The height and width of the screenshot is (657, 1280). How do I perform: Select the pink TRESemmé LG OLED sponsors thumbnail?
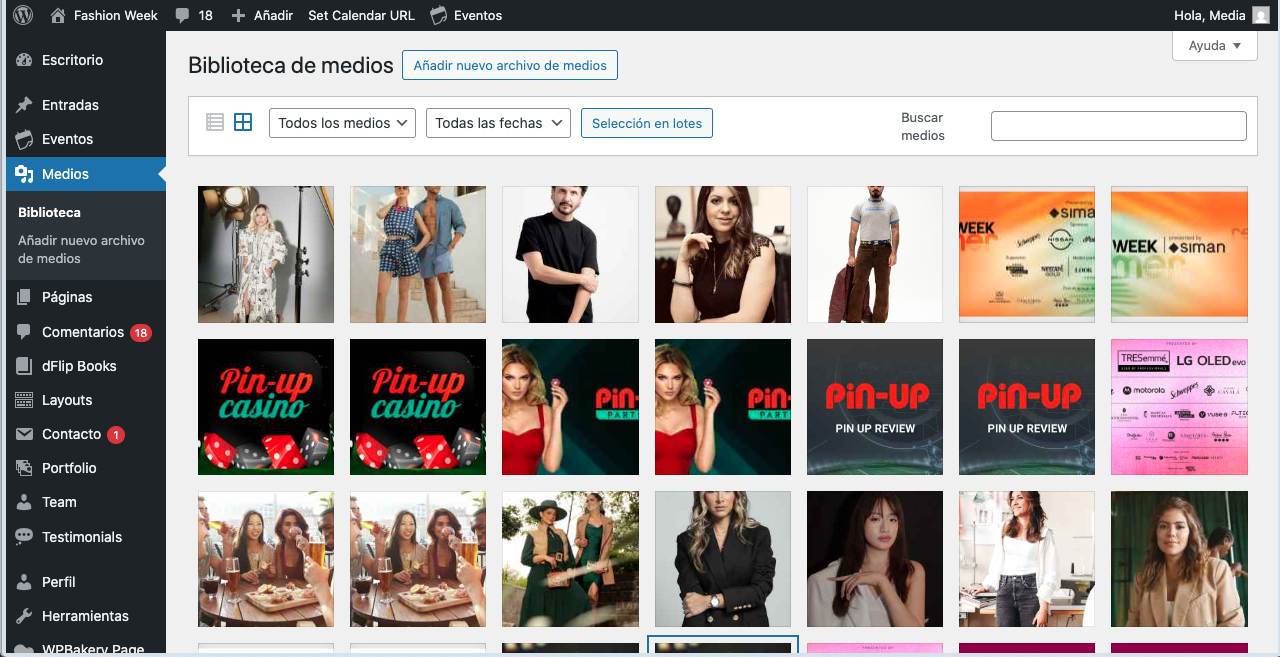click(x=1179, y=407)
